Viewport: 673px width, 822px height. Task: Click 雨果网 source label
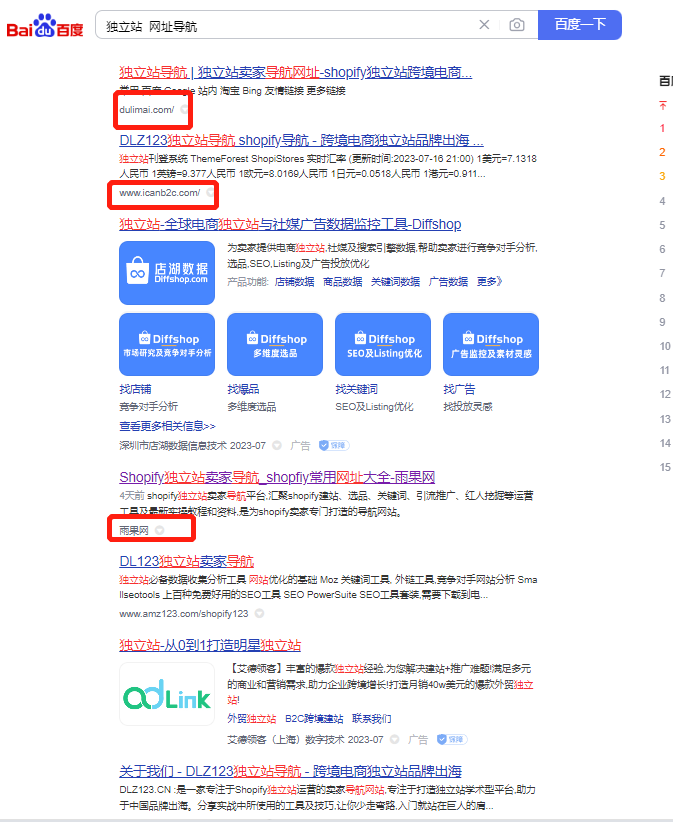coord(134,531)
